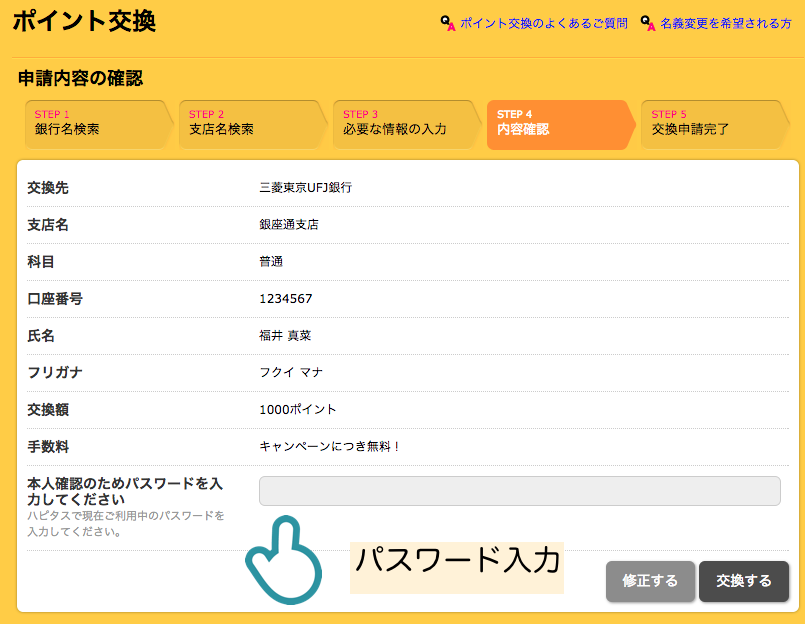The image size is (805, 624).
Task: Click the 修正する button
Action: tap(650, 581)
